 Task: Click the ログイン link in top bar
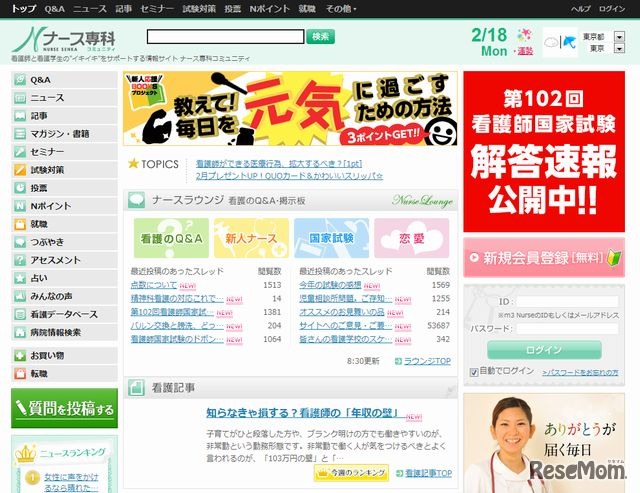[612, 9]
